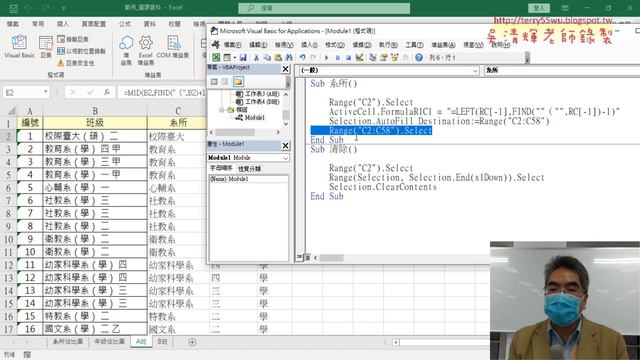
Task: Click the New Sheet plus button
Action: coord(192,342)
